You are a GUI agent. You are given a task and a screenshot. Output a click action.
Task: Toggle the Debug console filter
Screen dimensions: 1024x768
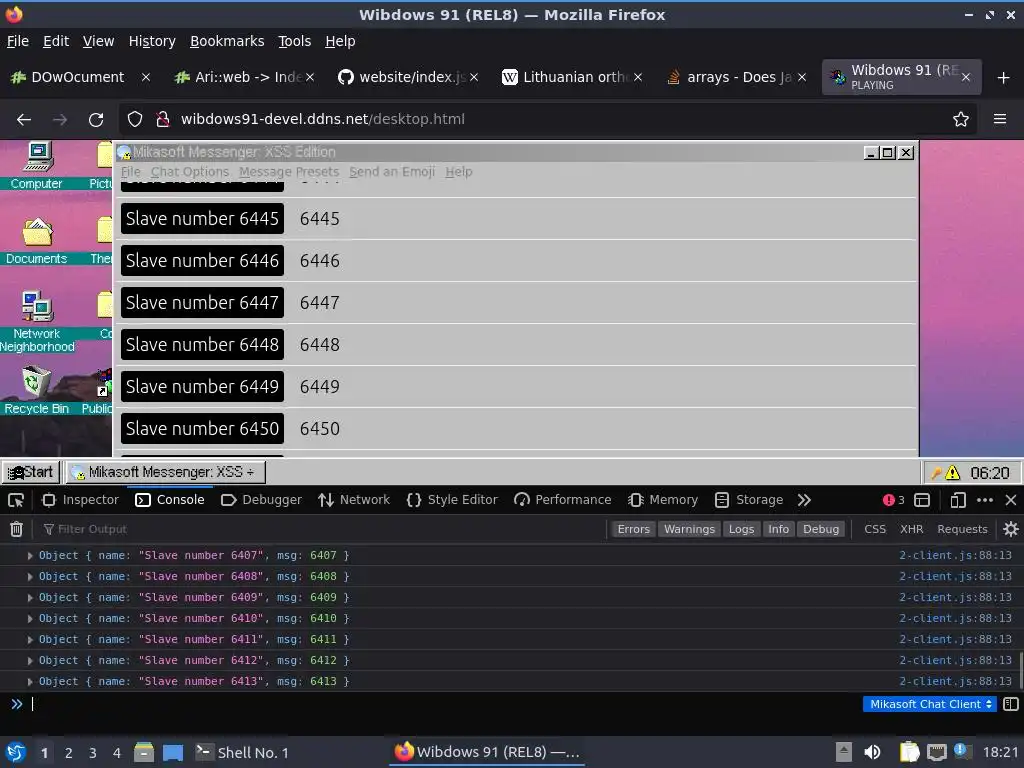[x=821, y=529]
